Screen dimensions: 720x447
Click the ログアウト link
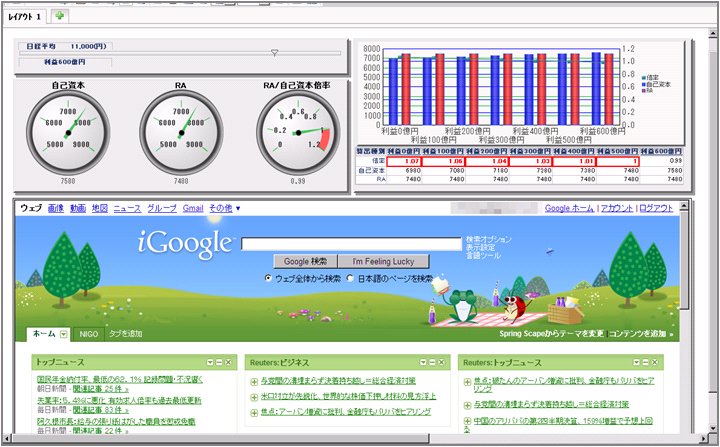click(x=656, y=209)
